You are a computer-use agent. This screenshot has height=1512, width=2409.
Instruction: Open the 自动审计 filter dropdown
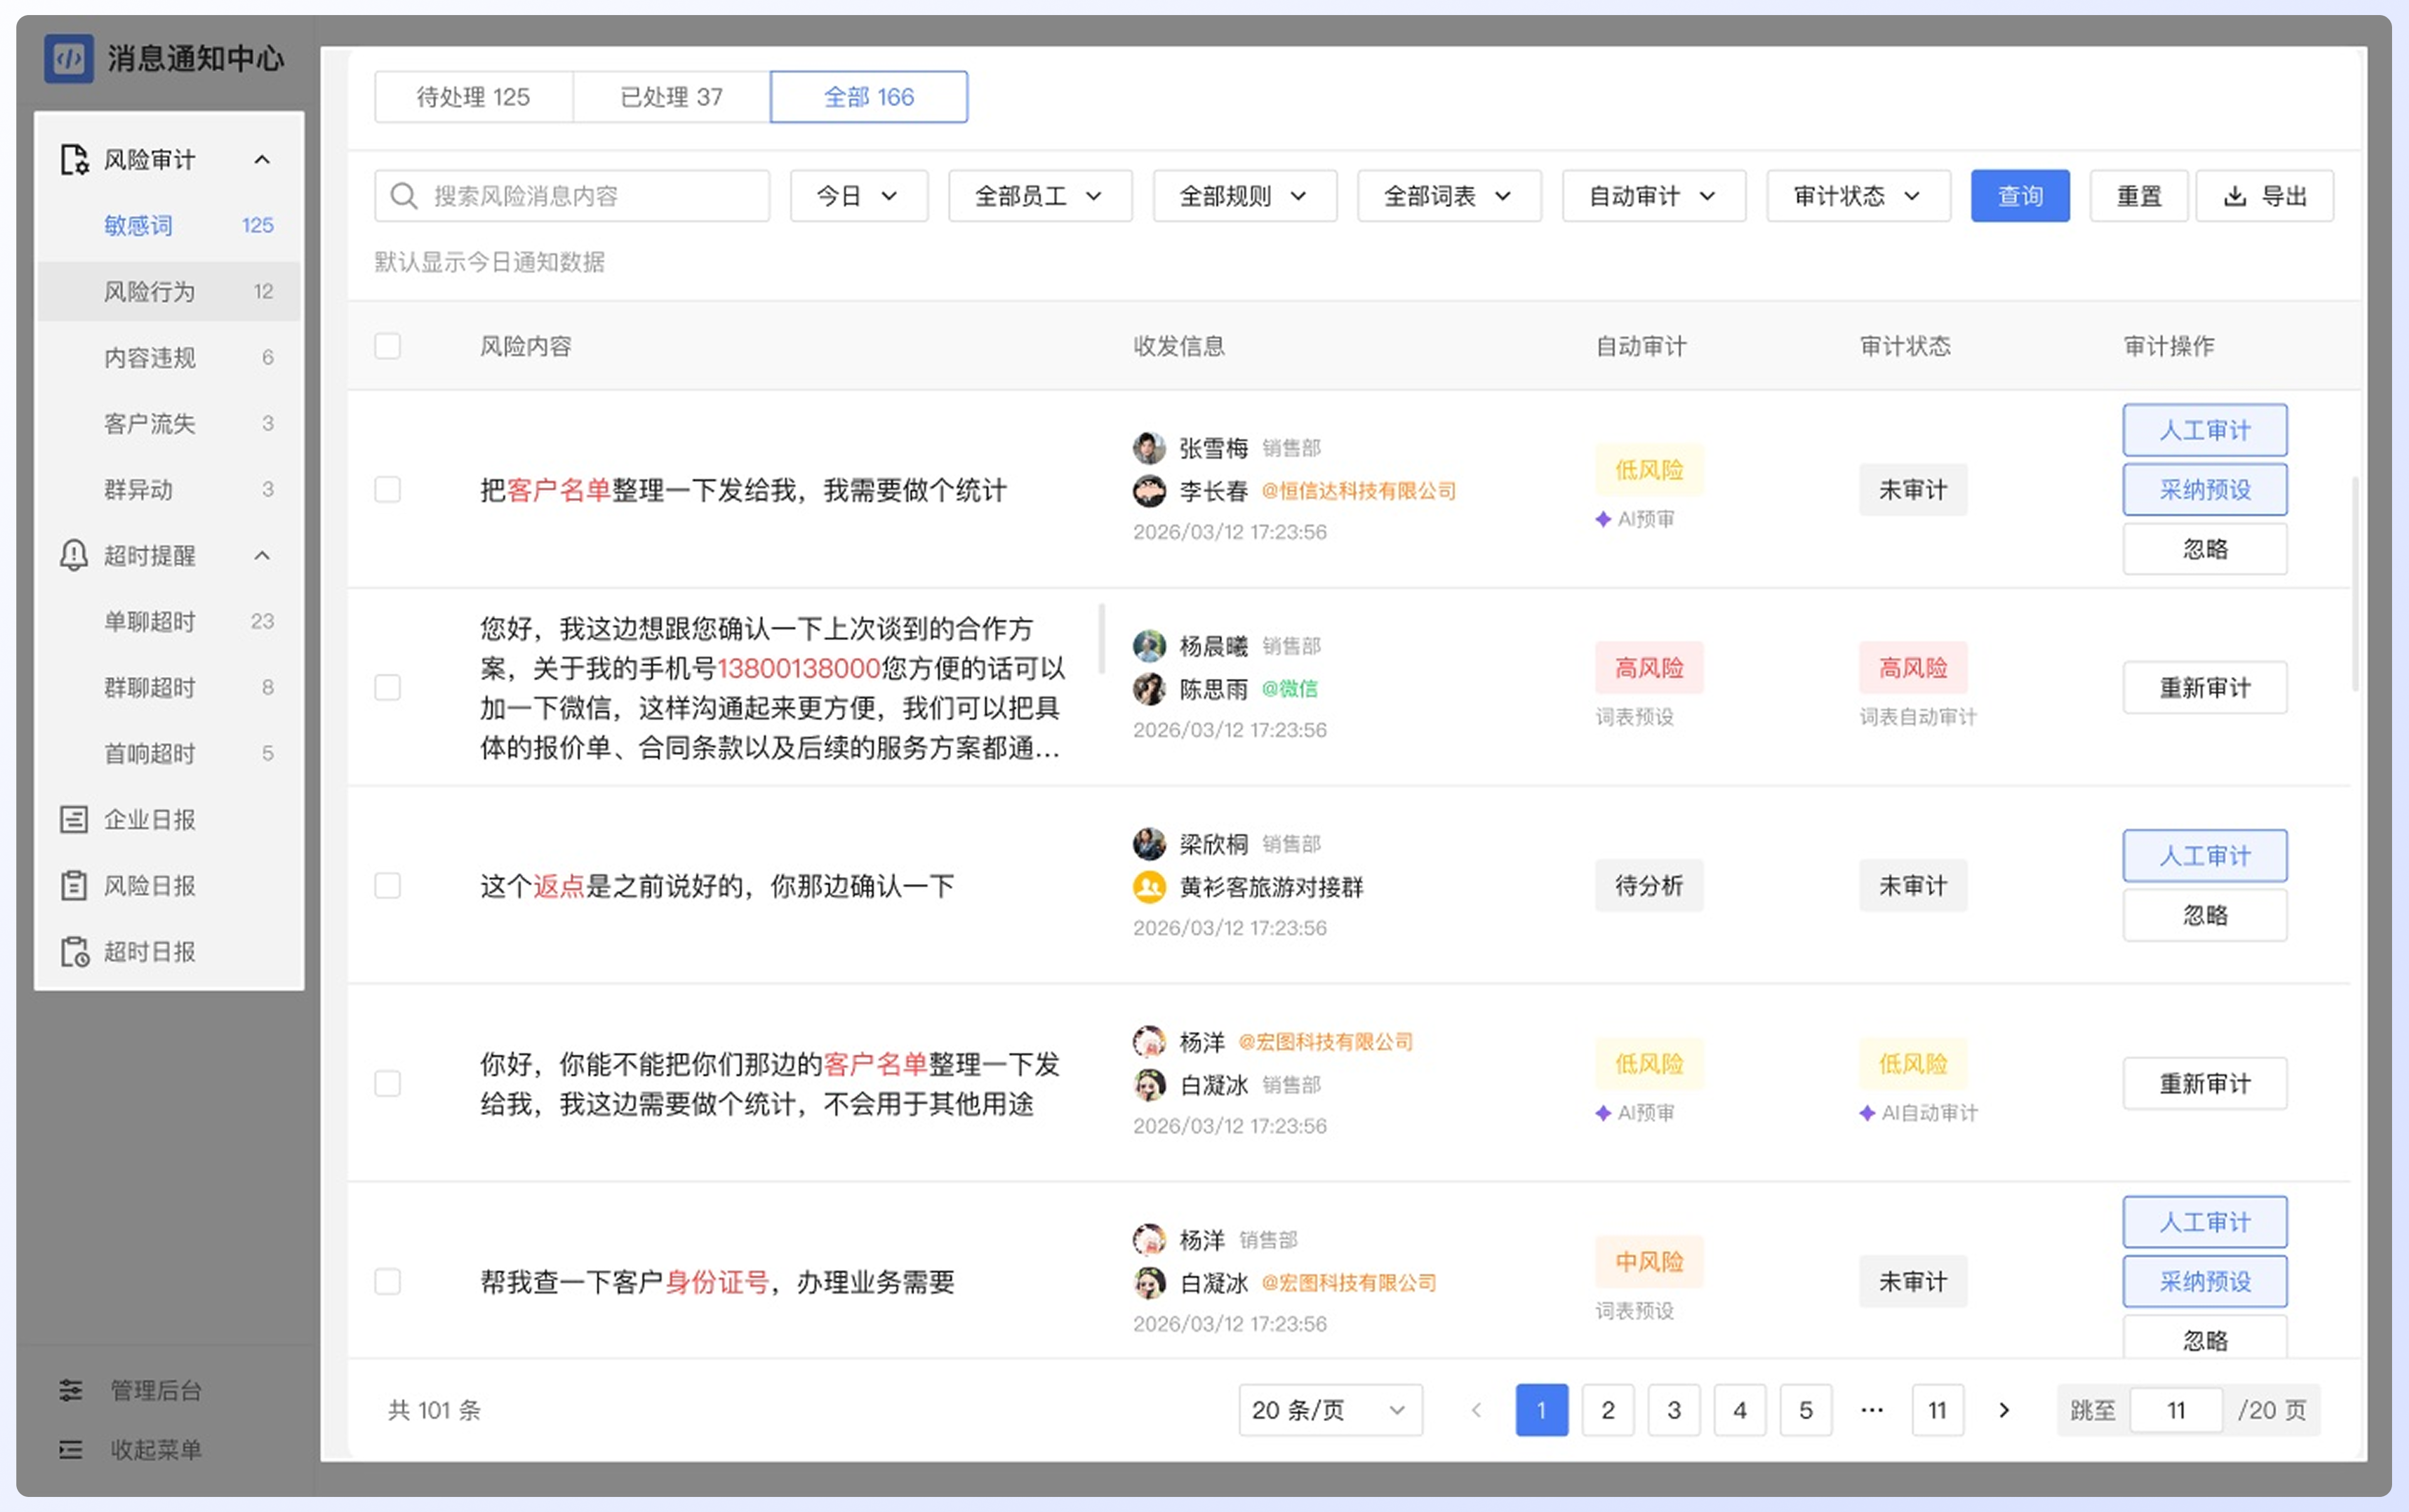click(x=1654, y=196)
